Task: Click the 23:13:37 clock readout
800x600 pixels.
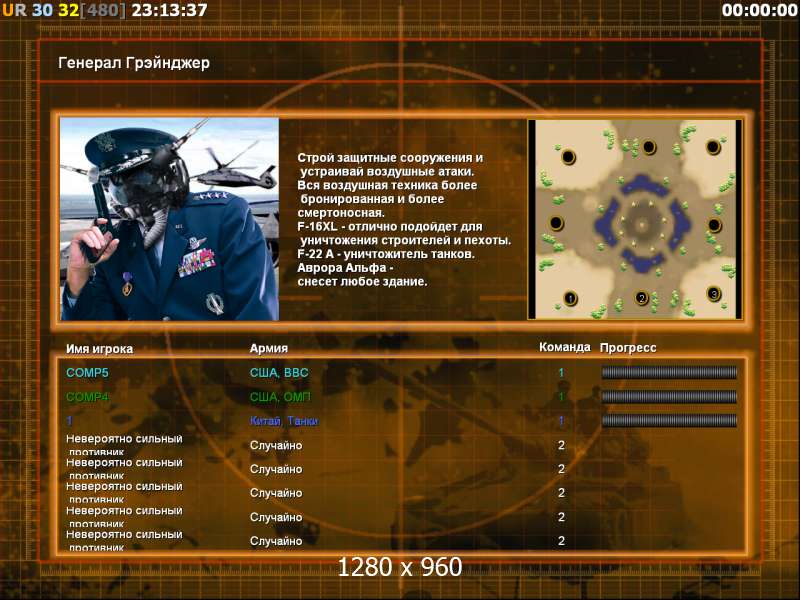Action: pos(169,10)
